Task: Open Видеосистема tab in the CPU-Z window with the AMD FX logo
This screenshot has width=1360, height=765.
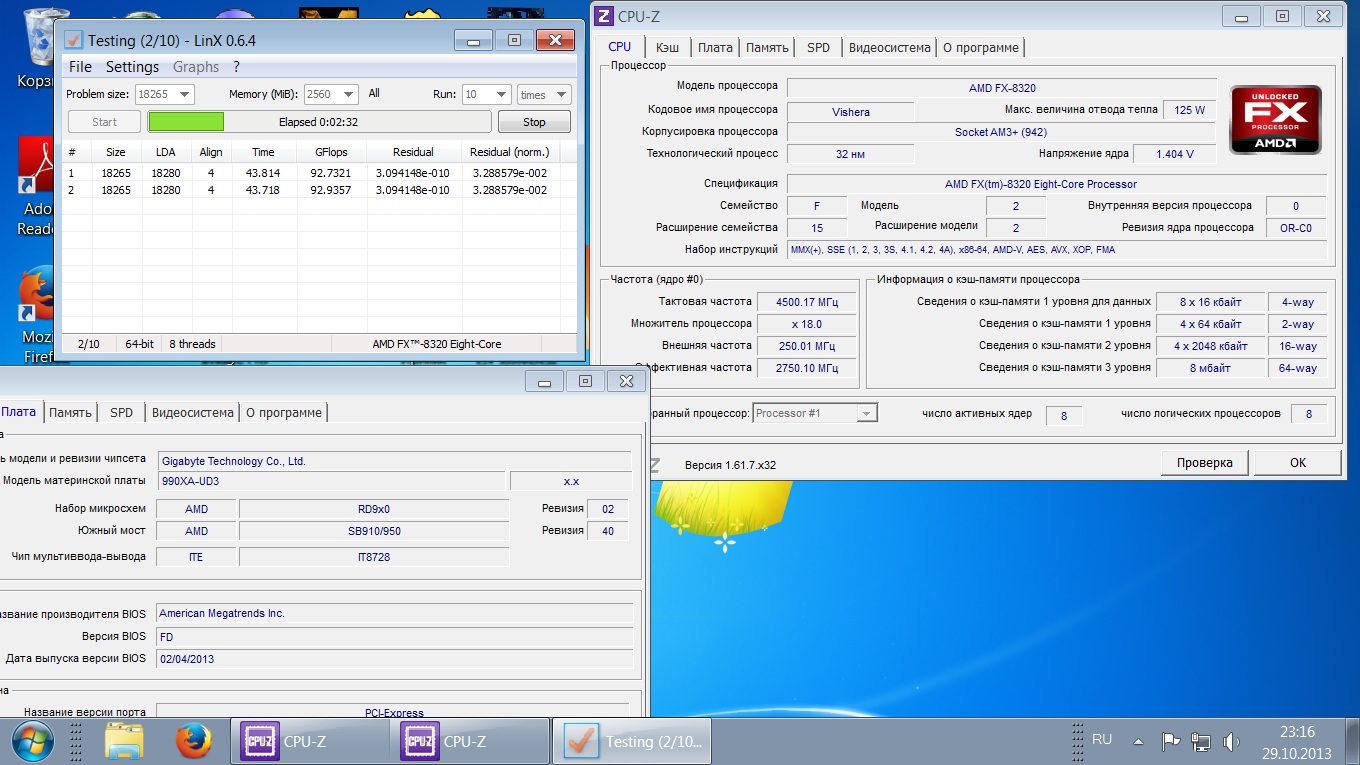Action: coord(888,47)
